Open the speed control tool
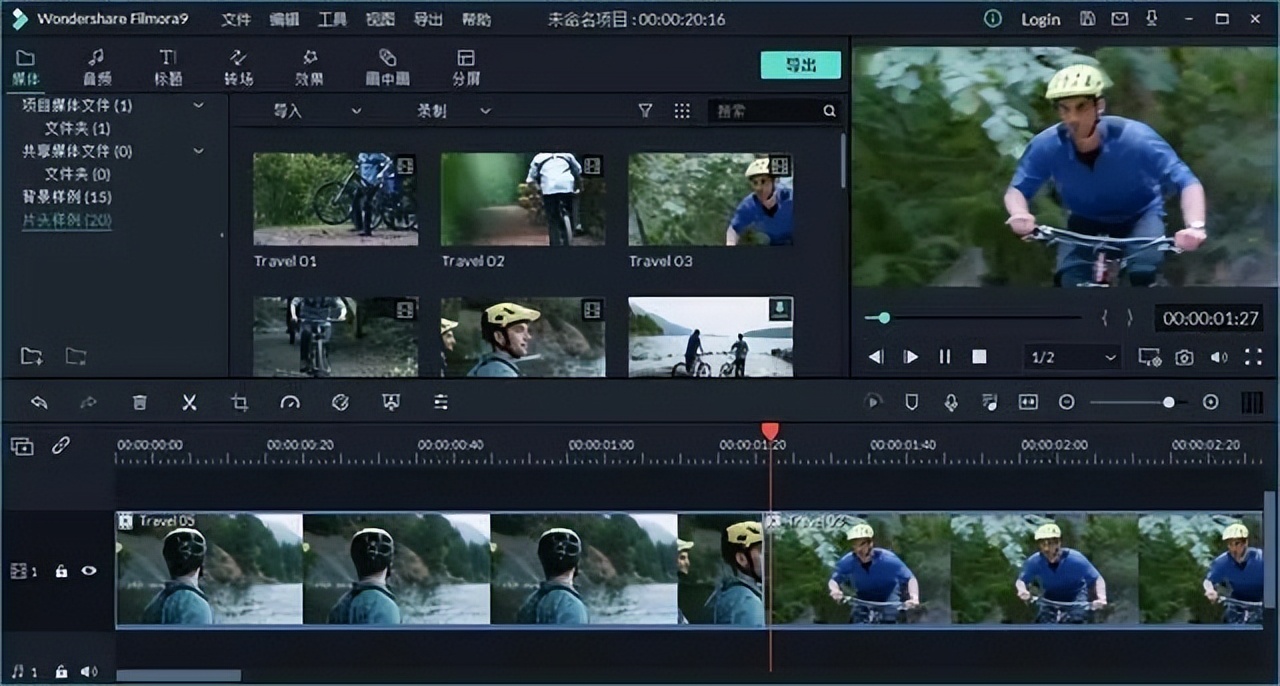Viewport: 1280px width, 686px height. point(290,402)
